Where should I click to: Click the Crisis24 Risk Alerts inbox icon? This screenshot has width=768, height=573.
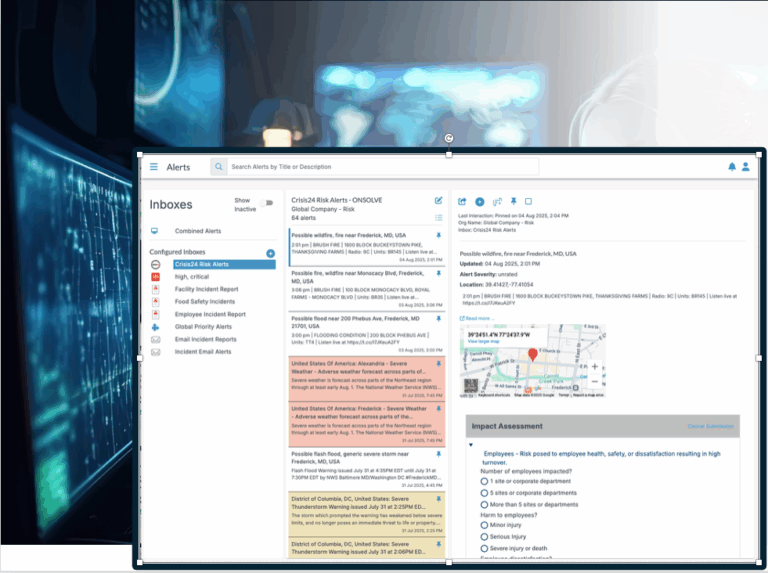(155, 264)
